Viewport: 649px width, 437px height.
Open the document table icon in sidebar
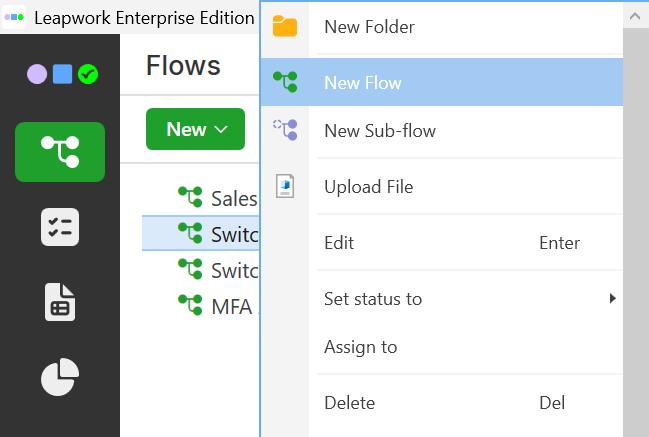pos(60,302)
